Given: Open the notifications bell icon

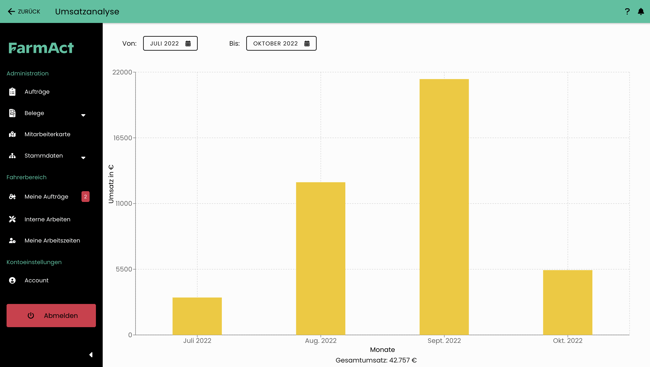Looking at the screenshot, I should point(641,12).
